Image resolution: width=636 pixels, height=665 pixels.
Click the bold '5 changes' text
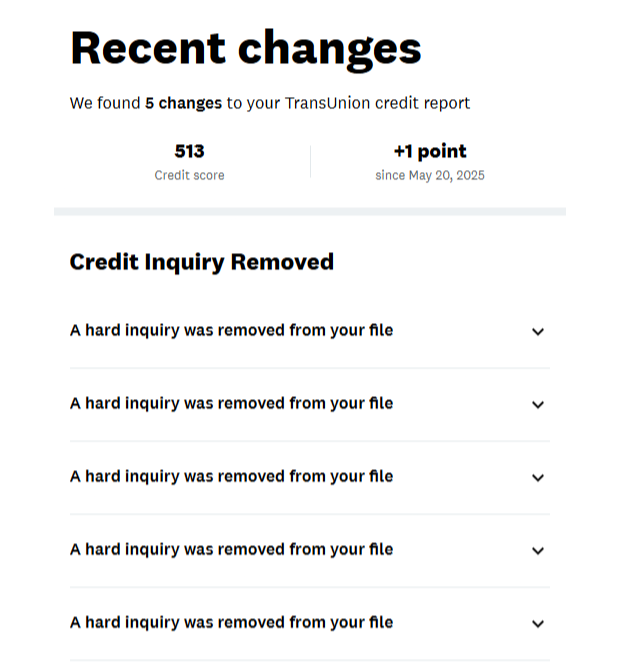(184, 103)
